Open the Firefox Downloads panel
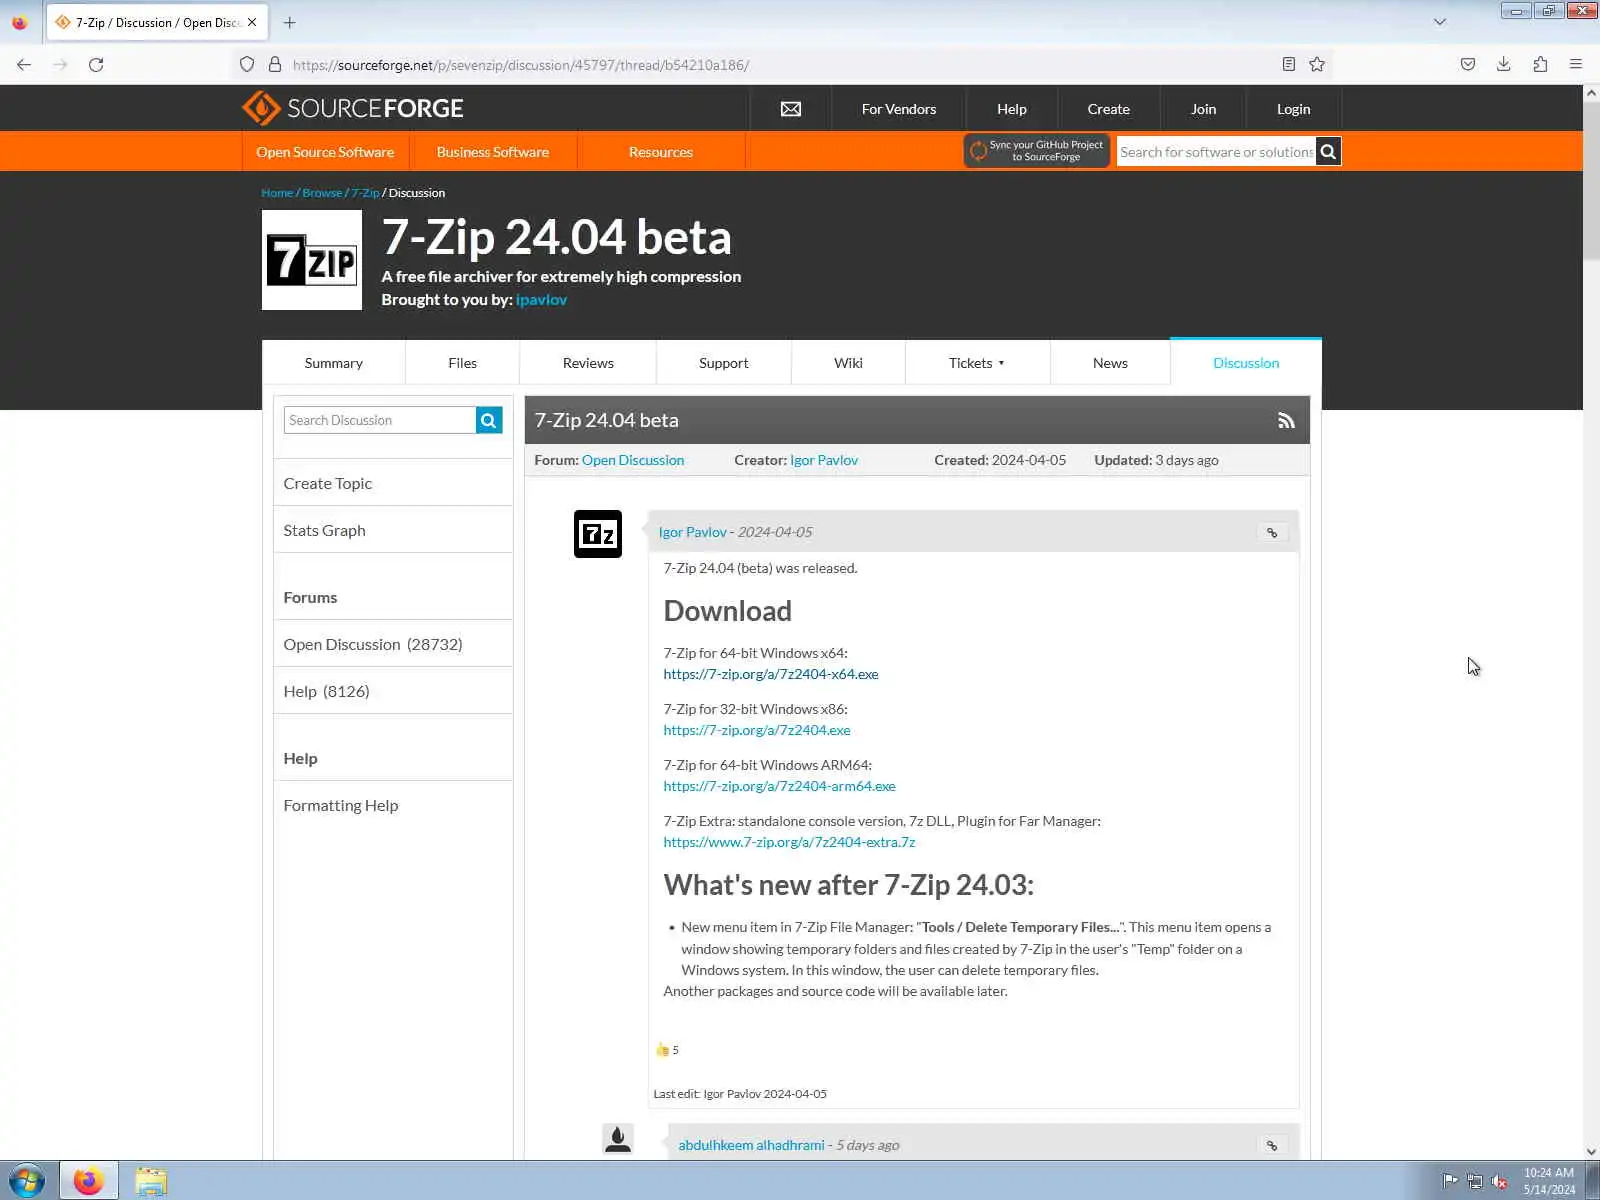Image resolution: width=1600 pixels, height=1200 pixels. pos(1504,65)
